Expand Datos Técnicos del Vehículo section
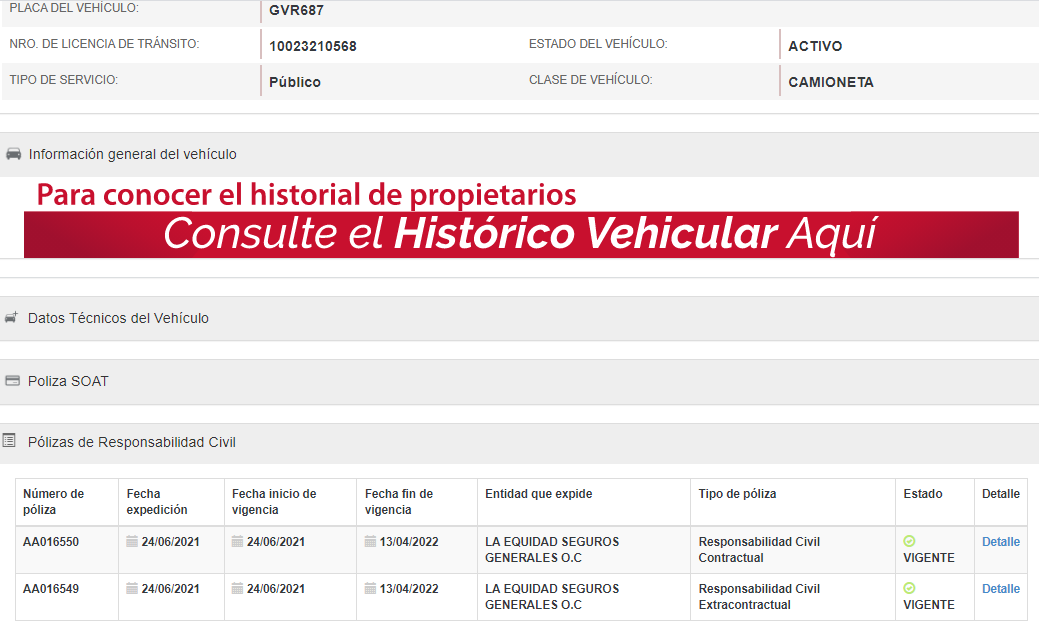Screen dimensions: 1039x624 118,318
